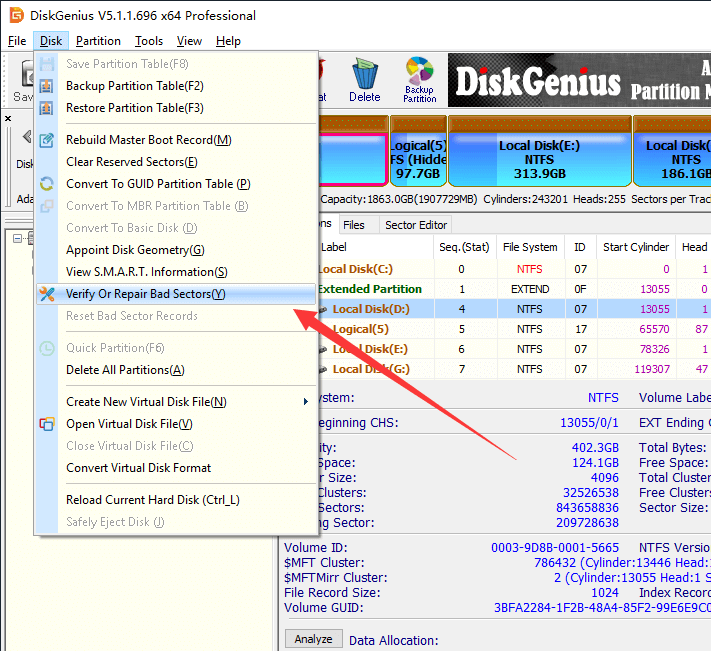Click the free space value 124.1GB
Screen dimensions: 711x651
point(595,463)
